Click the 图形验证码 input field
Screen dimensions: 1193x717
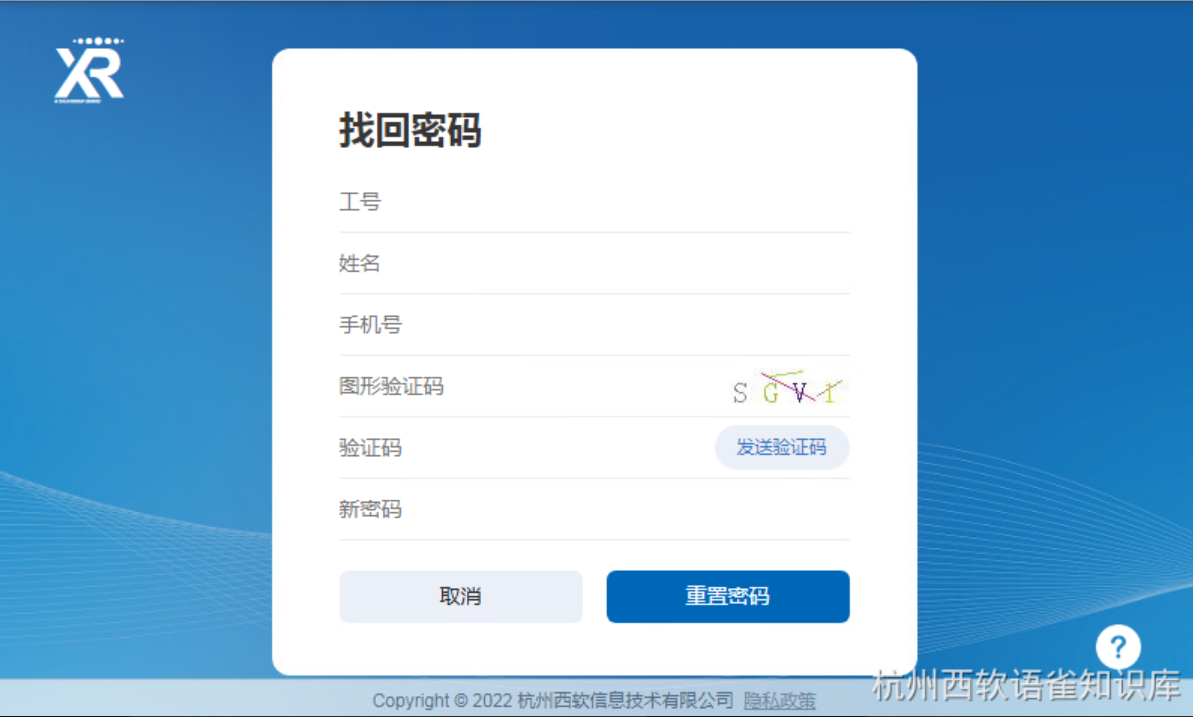533,387
